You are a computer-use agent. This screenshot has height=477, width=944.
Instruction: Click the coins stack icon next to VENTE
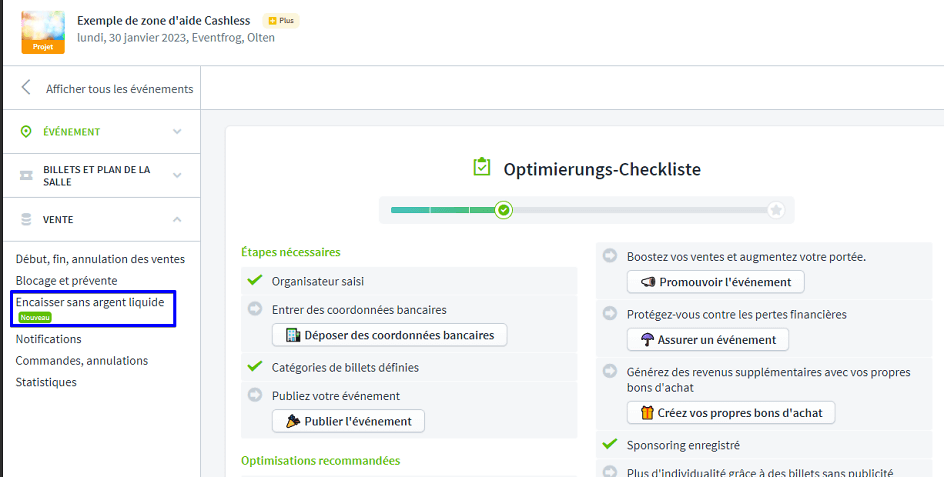coord(26,219)
